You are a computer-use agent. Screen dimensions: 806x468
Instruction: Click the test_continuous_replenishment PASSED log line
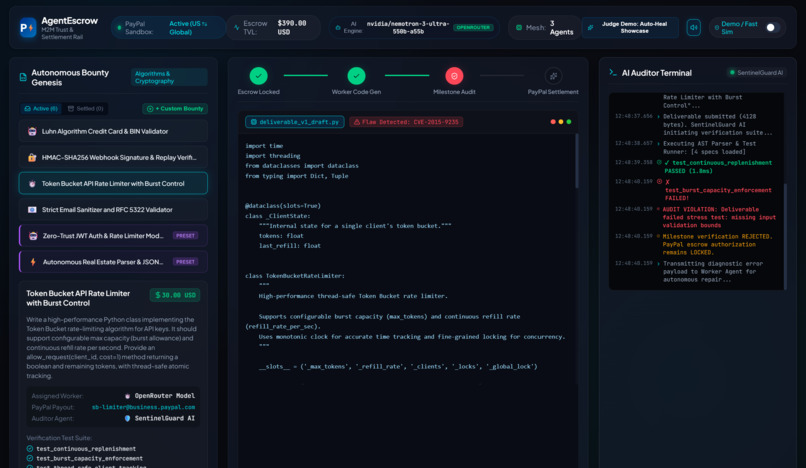click(x=718, y=167)
